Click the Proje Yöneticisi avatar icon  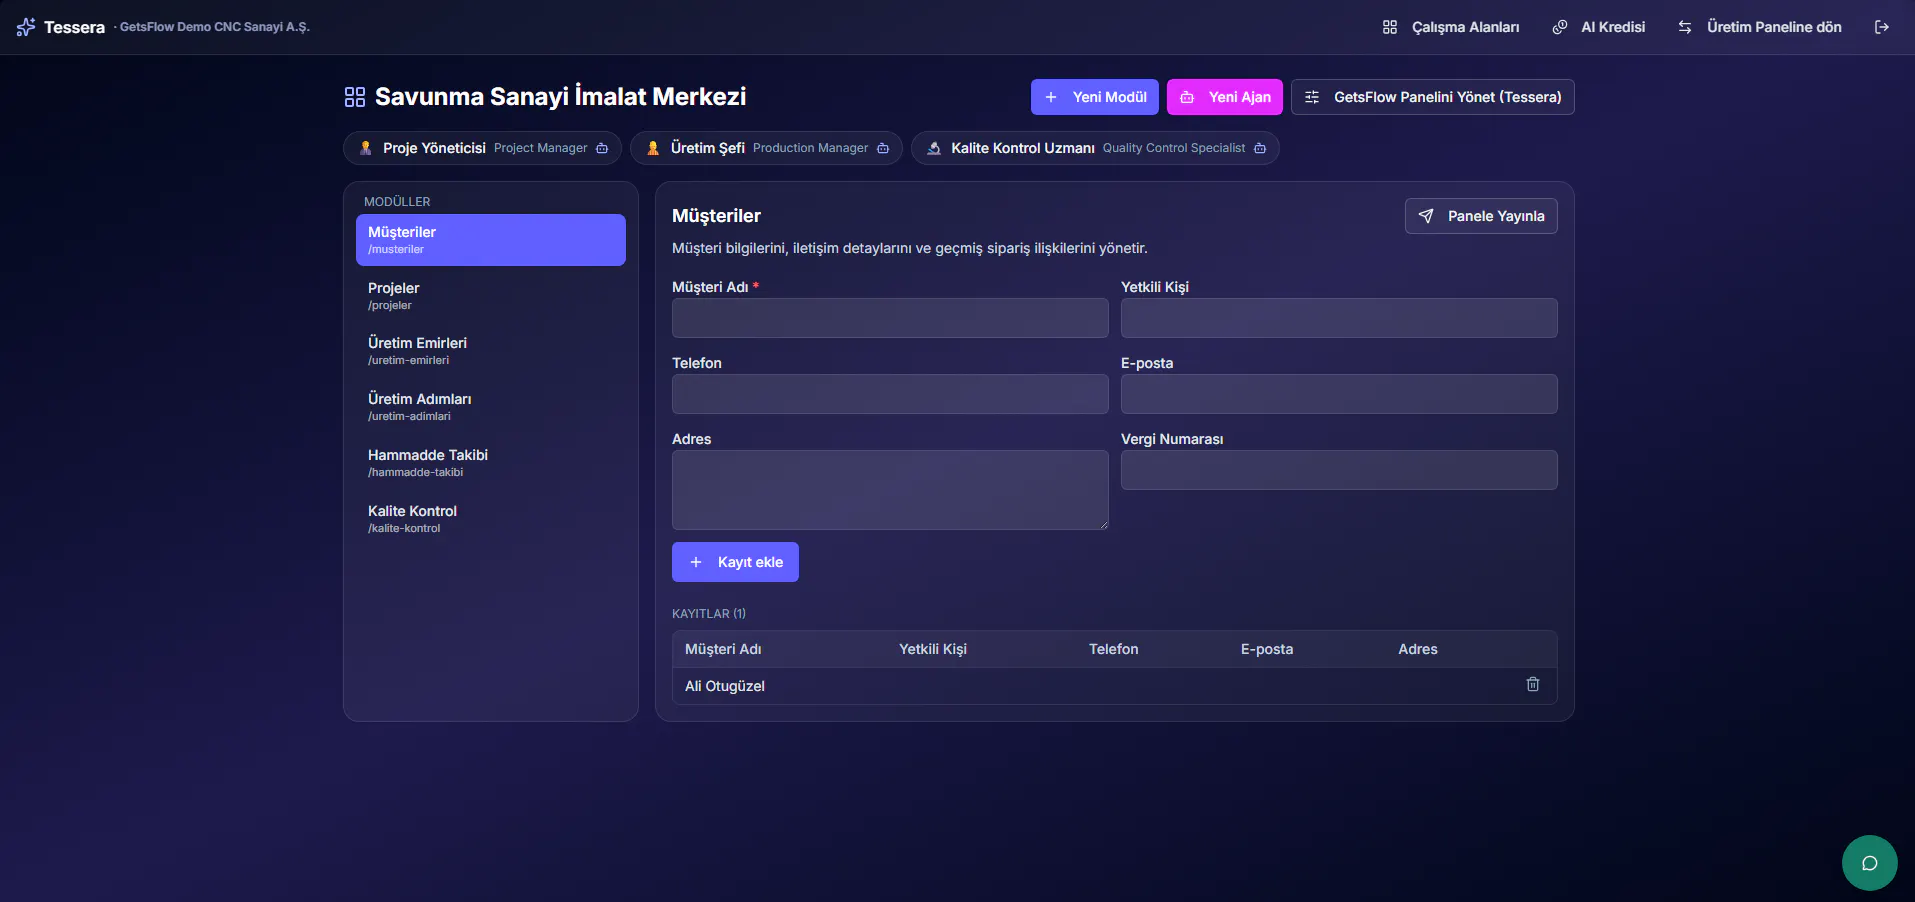click(x=366, y=148)
